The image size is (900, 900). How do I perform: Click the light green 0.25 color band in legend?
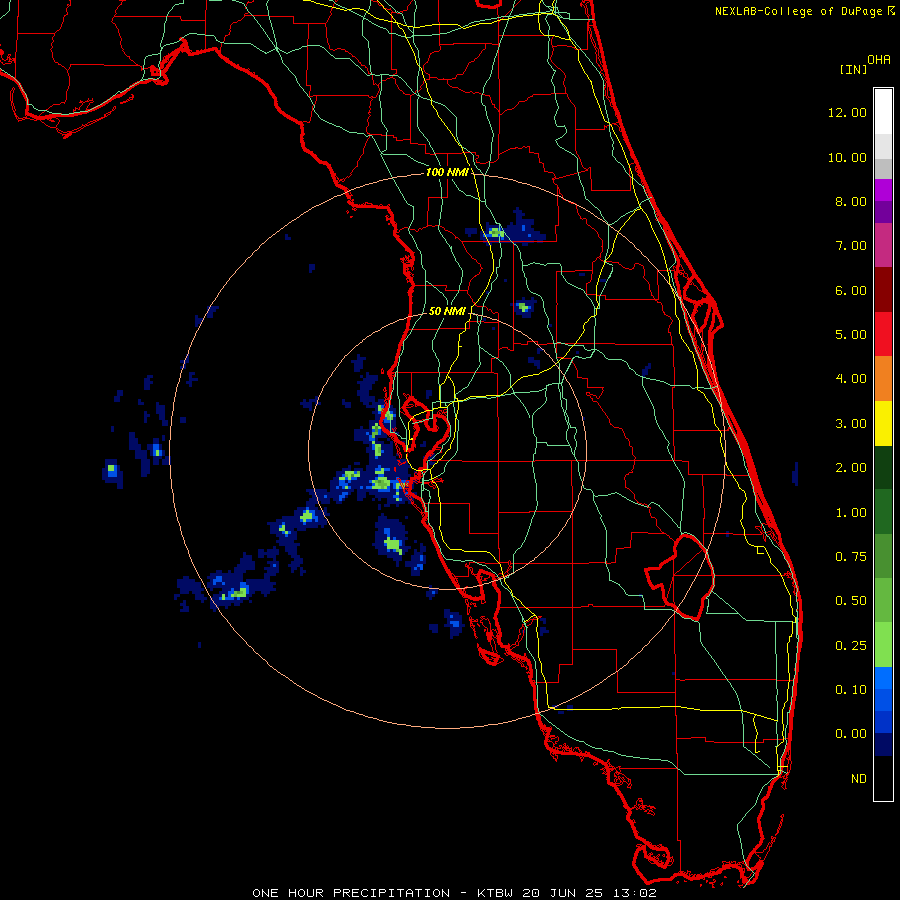(x=883, y=645)
